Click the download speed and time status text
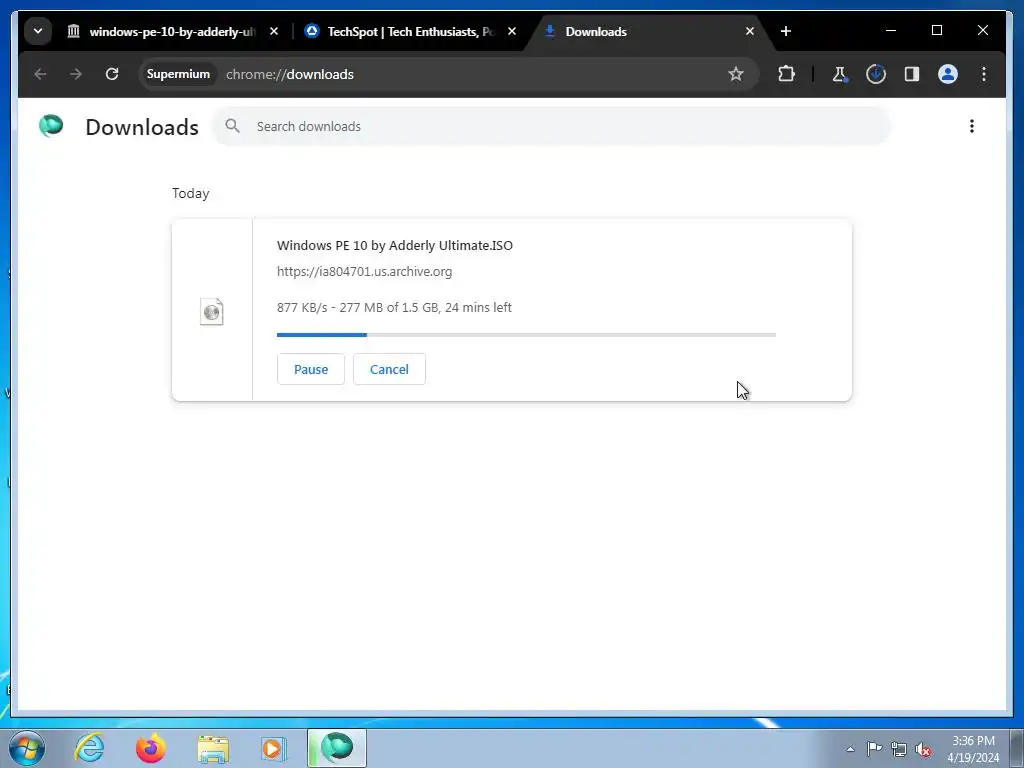This screenshot has width=1024, height=768. (x=394, y=308)
